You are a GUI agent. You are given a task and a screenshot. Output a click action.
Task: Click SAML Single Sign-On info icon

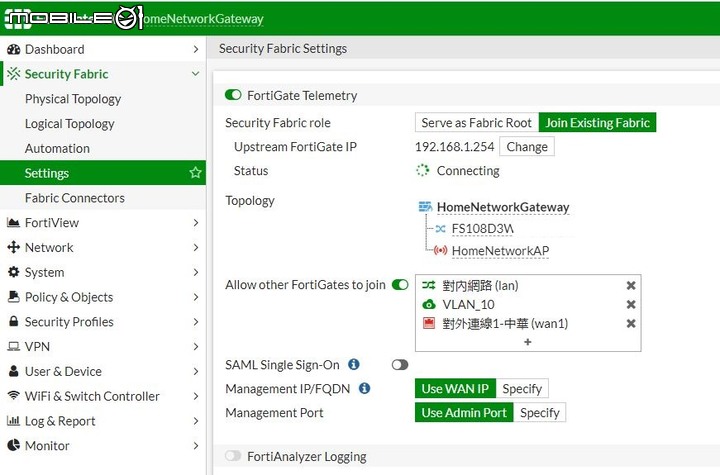354,365
